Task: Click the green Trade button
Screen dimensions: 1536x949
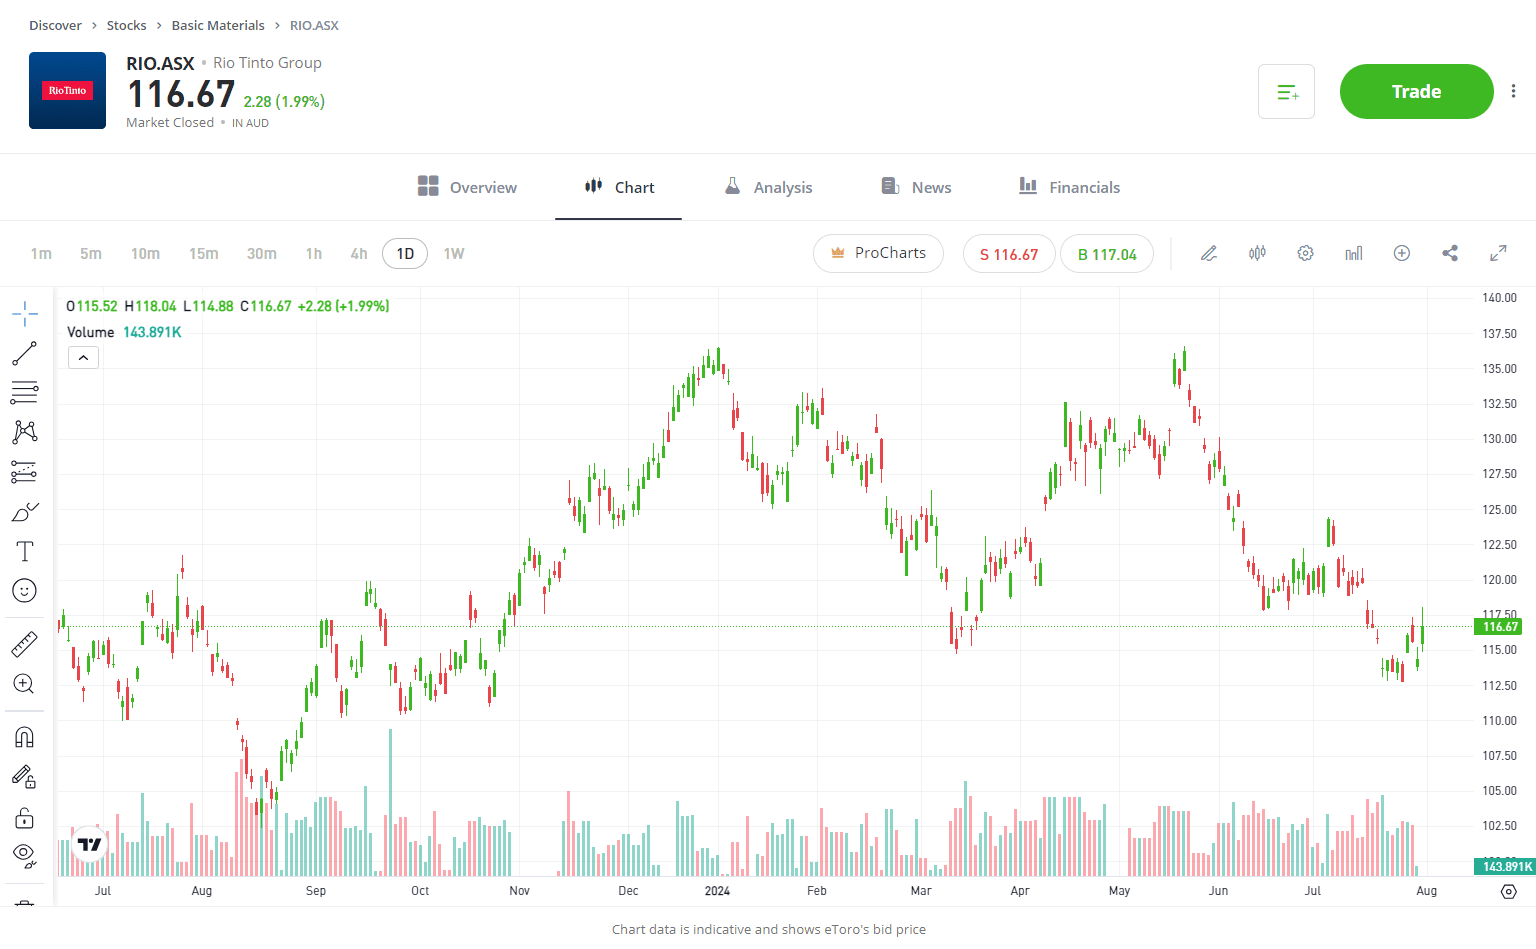Action: pos(1417,91)
